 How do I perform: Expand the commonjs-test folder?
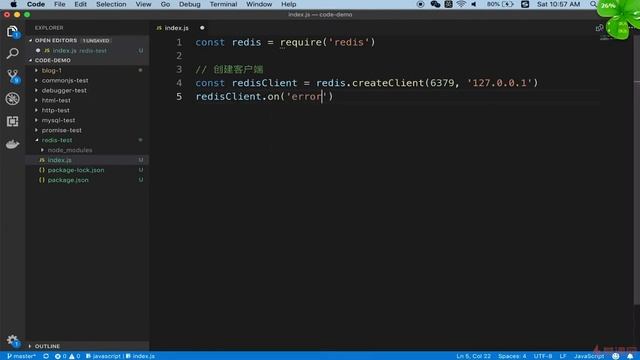(65, 80)
